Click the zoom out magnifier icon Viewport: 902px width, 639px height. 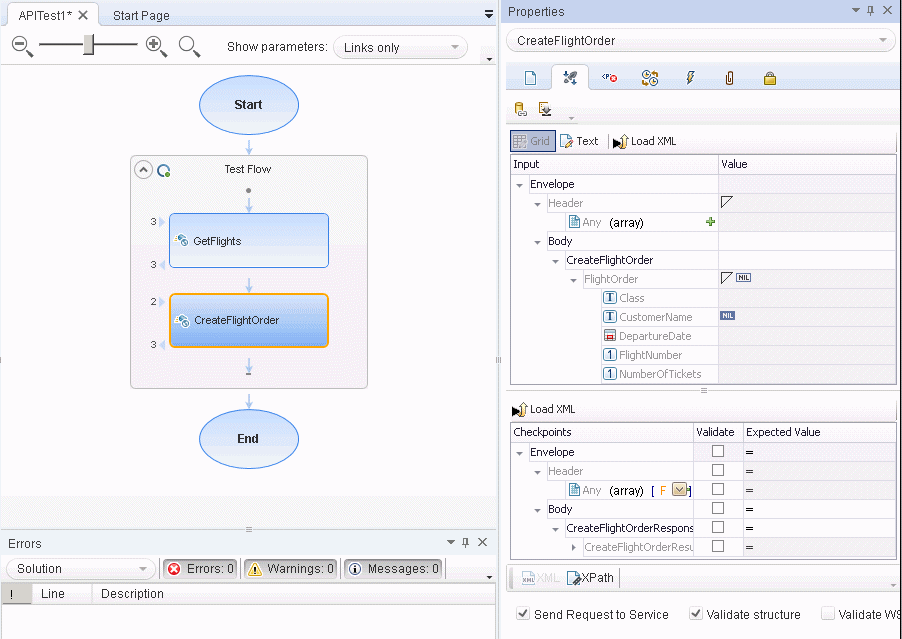[22, 46]
